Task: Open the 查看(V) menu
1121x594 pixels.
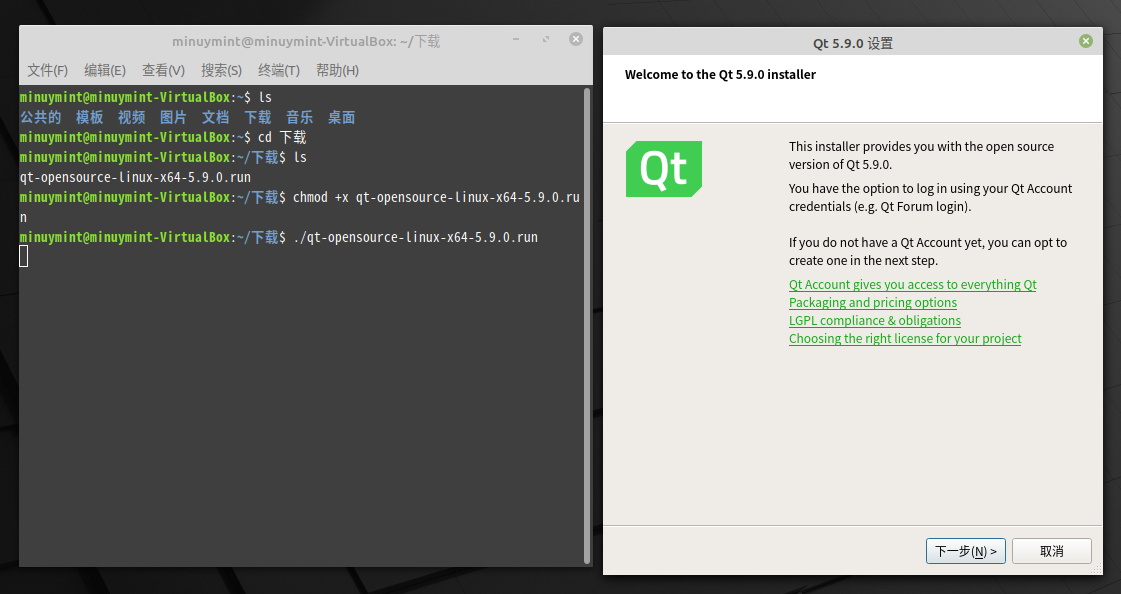Action: 163,70
